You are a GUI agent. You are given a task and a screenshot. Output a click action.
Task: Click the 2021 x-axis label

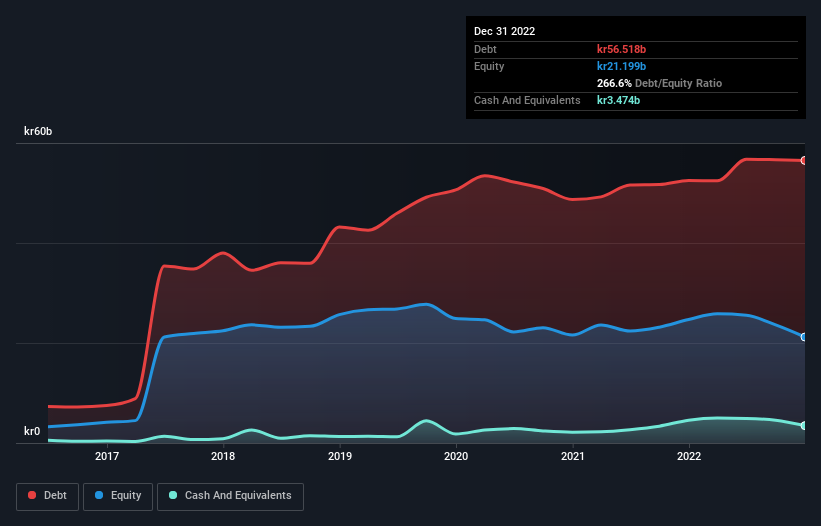(x=573, y=456)
